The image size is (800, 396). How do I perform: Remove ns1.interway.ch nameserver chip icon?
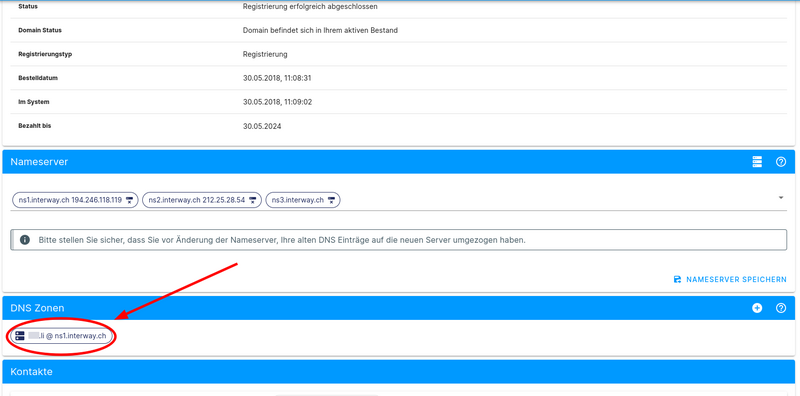pos(130,201)
